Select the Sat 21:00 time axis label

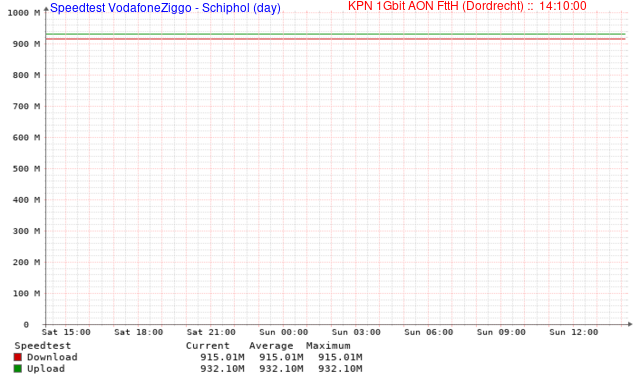tap(211, 332)
